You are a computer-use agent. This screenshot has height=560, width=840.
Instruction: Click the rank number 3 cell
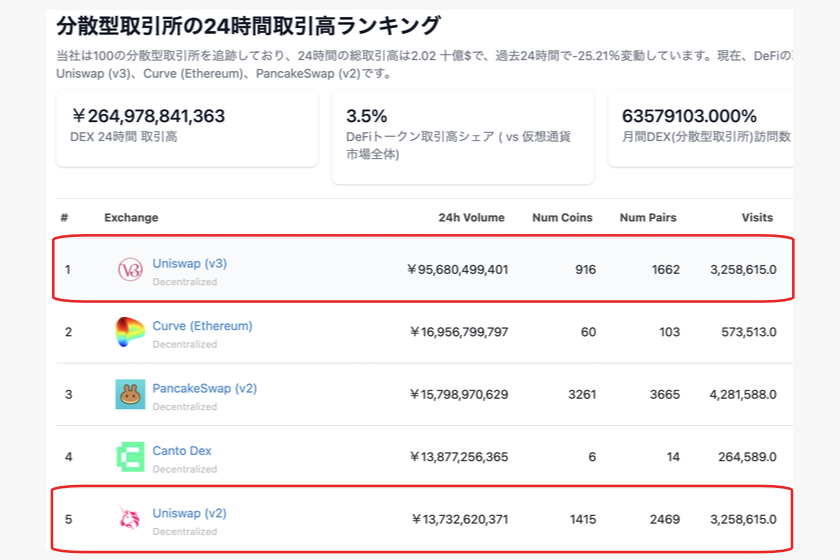click(69, 395)
